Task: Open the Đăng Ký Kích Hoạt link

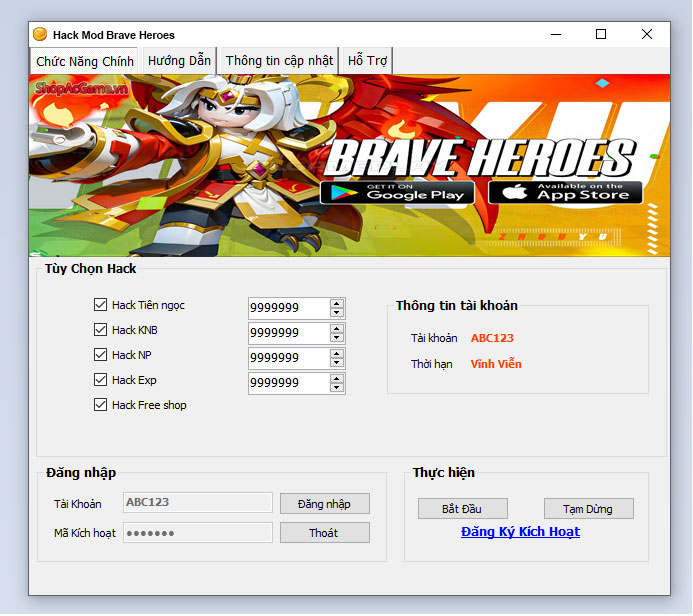Action: point(520,532)
